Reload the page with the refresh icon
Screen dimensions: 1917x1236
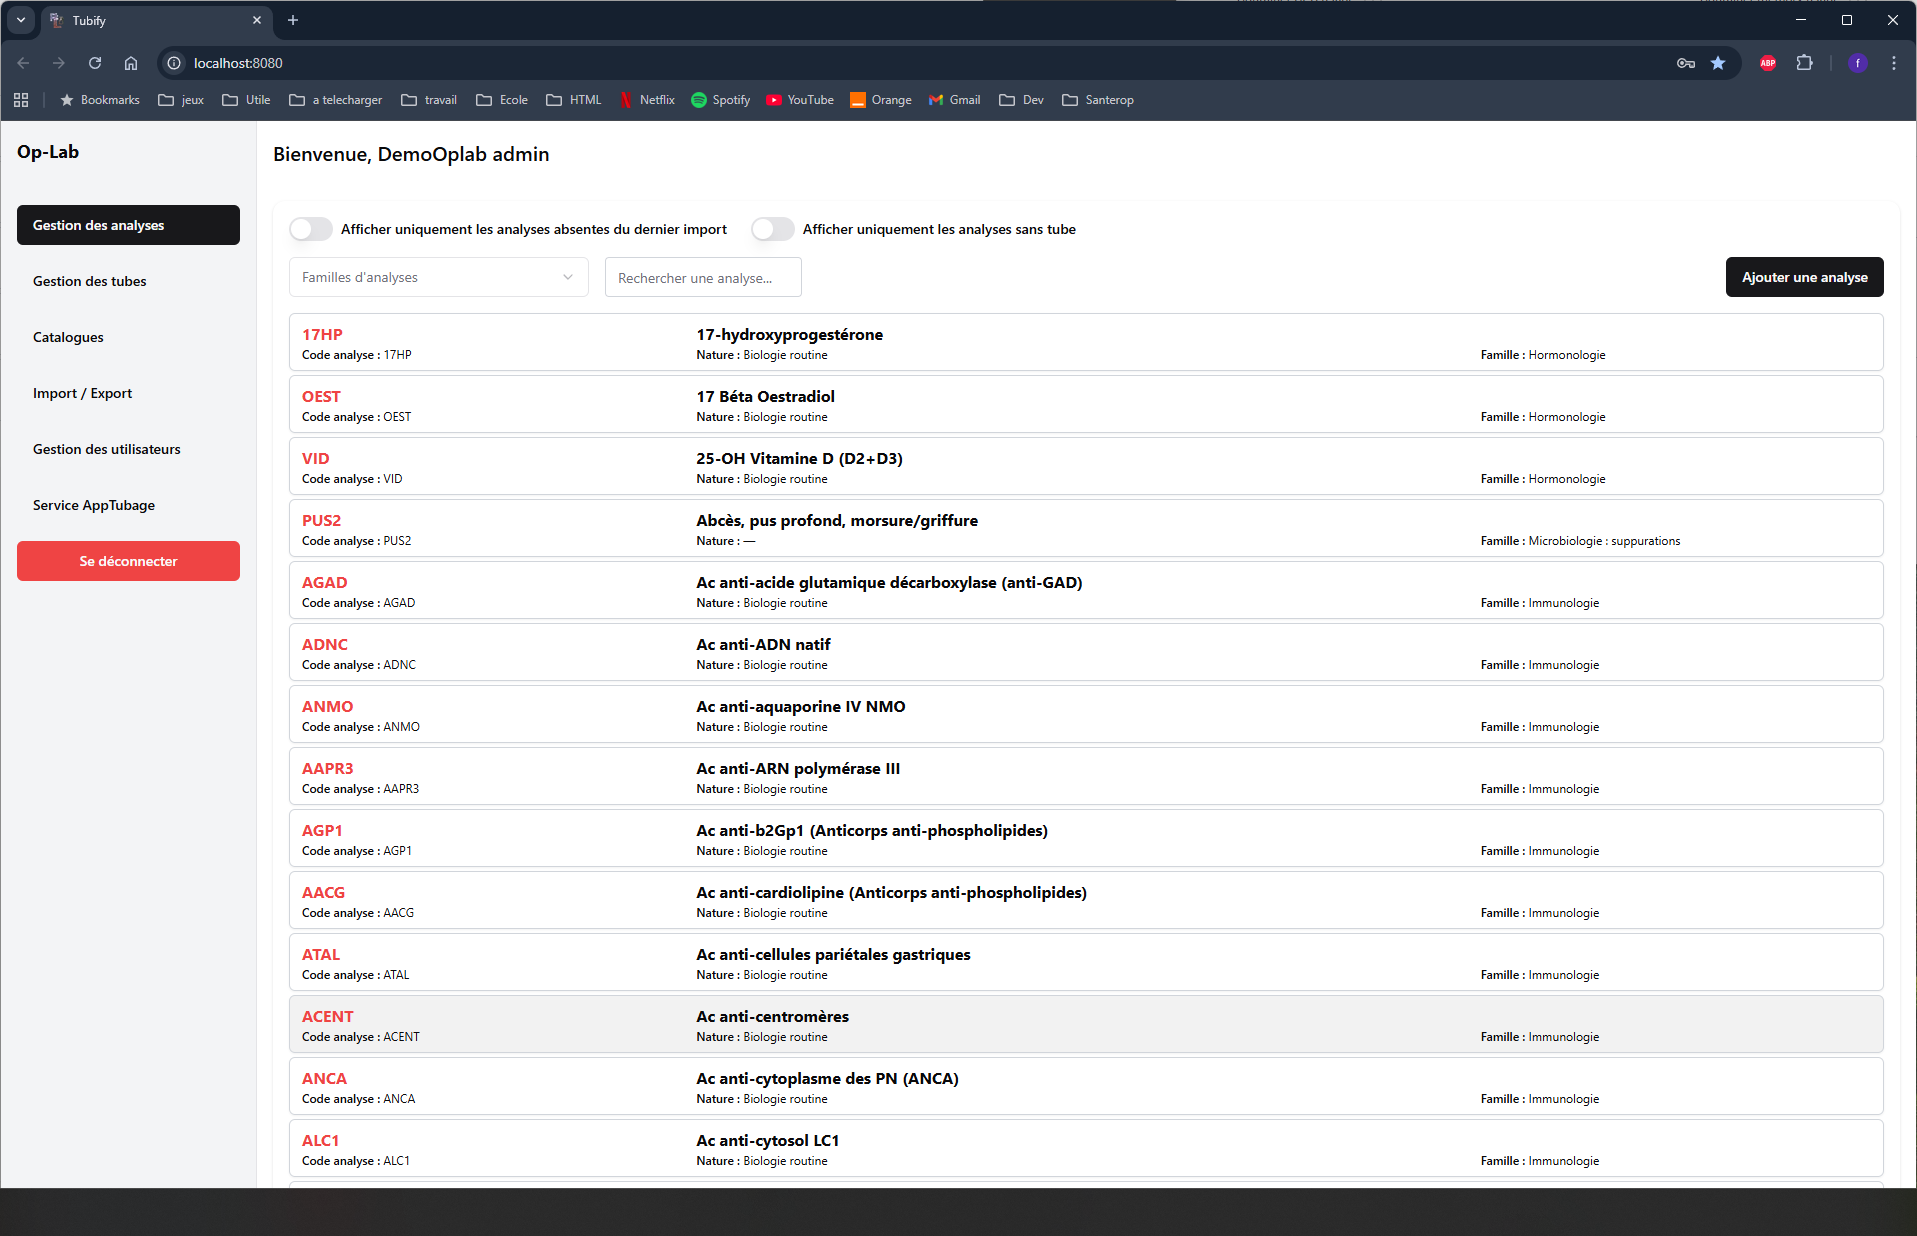click(x=95, y=63)
